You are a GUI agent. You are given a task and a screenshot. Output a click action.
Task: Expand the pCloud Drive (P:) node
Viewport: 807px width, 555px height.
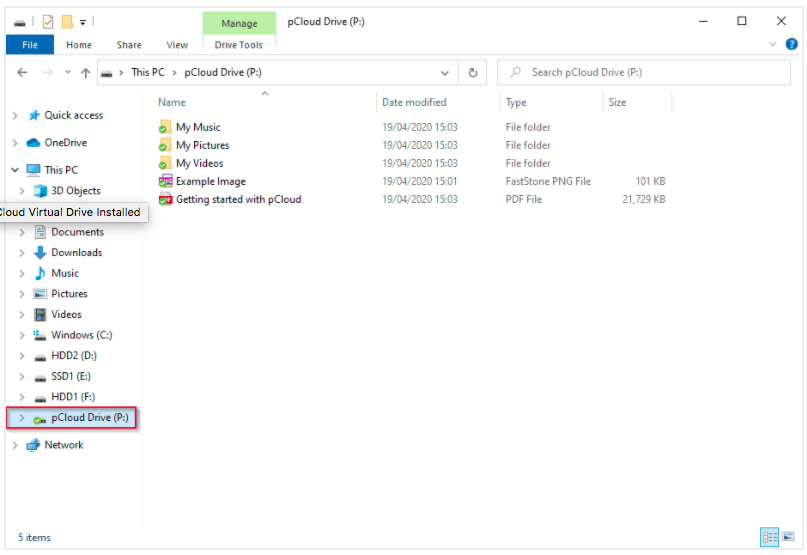tap(22, 418)
